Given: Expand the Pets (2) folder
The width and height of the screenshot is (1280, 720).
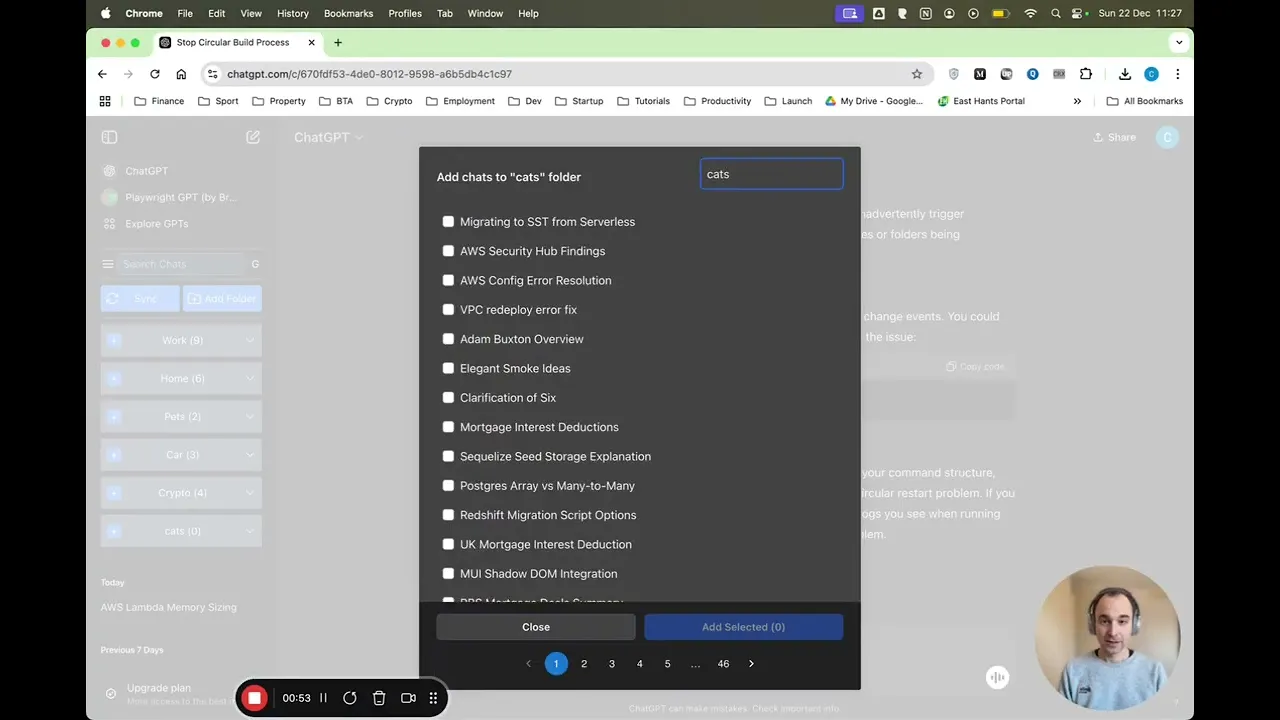Looking at the screenshot, I should click(x=250, y=416).
